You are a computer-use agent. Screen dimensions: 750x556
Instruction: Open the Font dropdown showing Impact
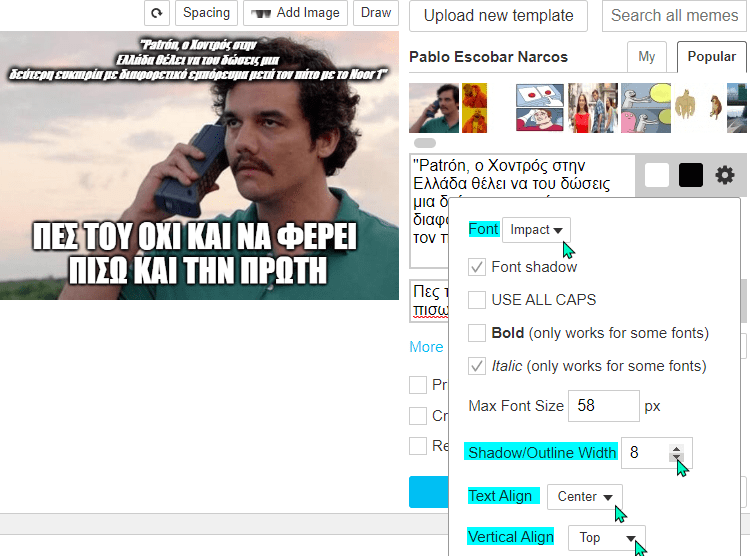536,230
